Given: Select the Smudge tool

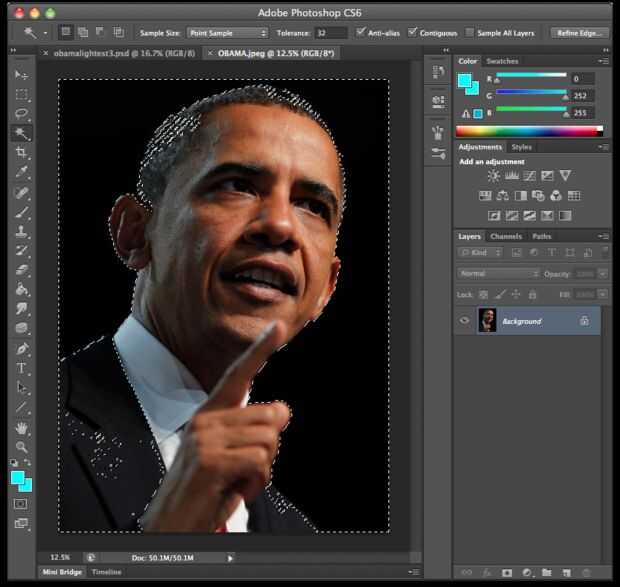Looking at the screenshot, I should pos(21,309).
